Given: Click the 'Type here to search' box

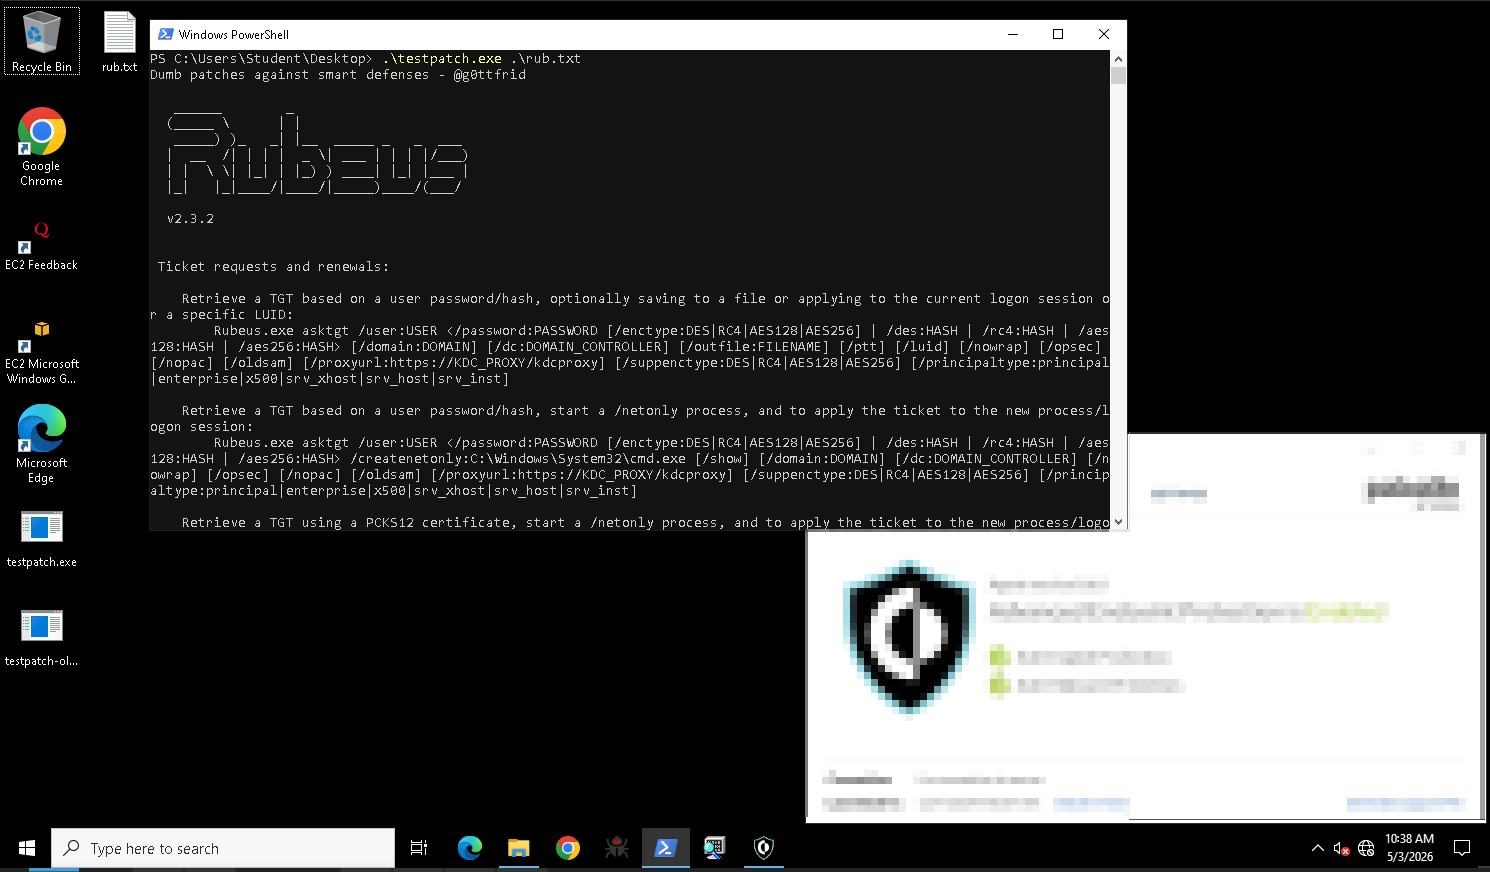Looking at the screenshot, I should click(x=223, y=848).
